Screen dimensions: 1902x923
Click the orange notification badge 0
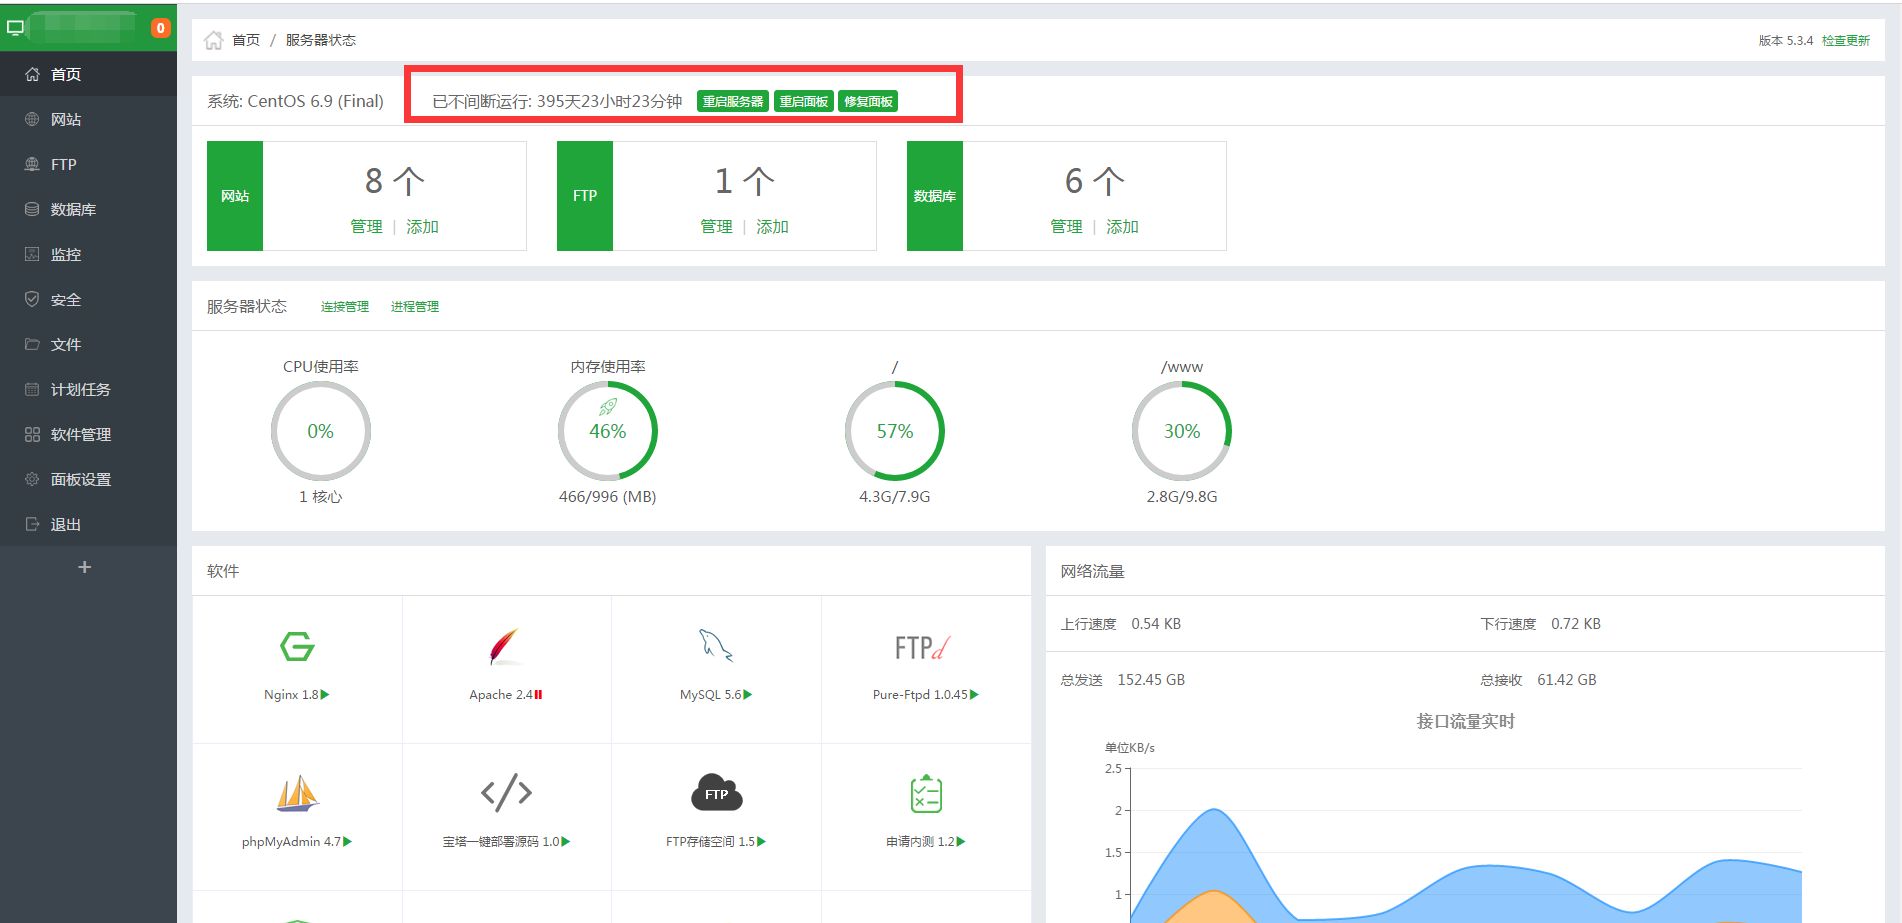click(x=160, y=28)
